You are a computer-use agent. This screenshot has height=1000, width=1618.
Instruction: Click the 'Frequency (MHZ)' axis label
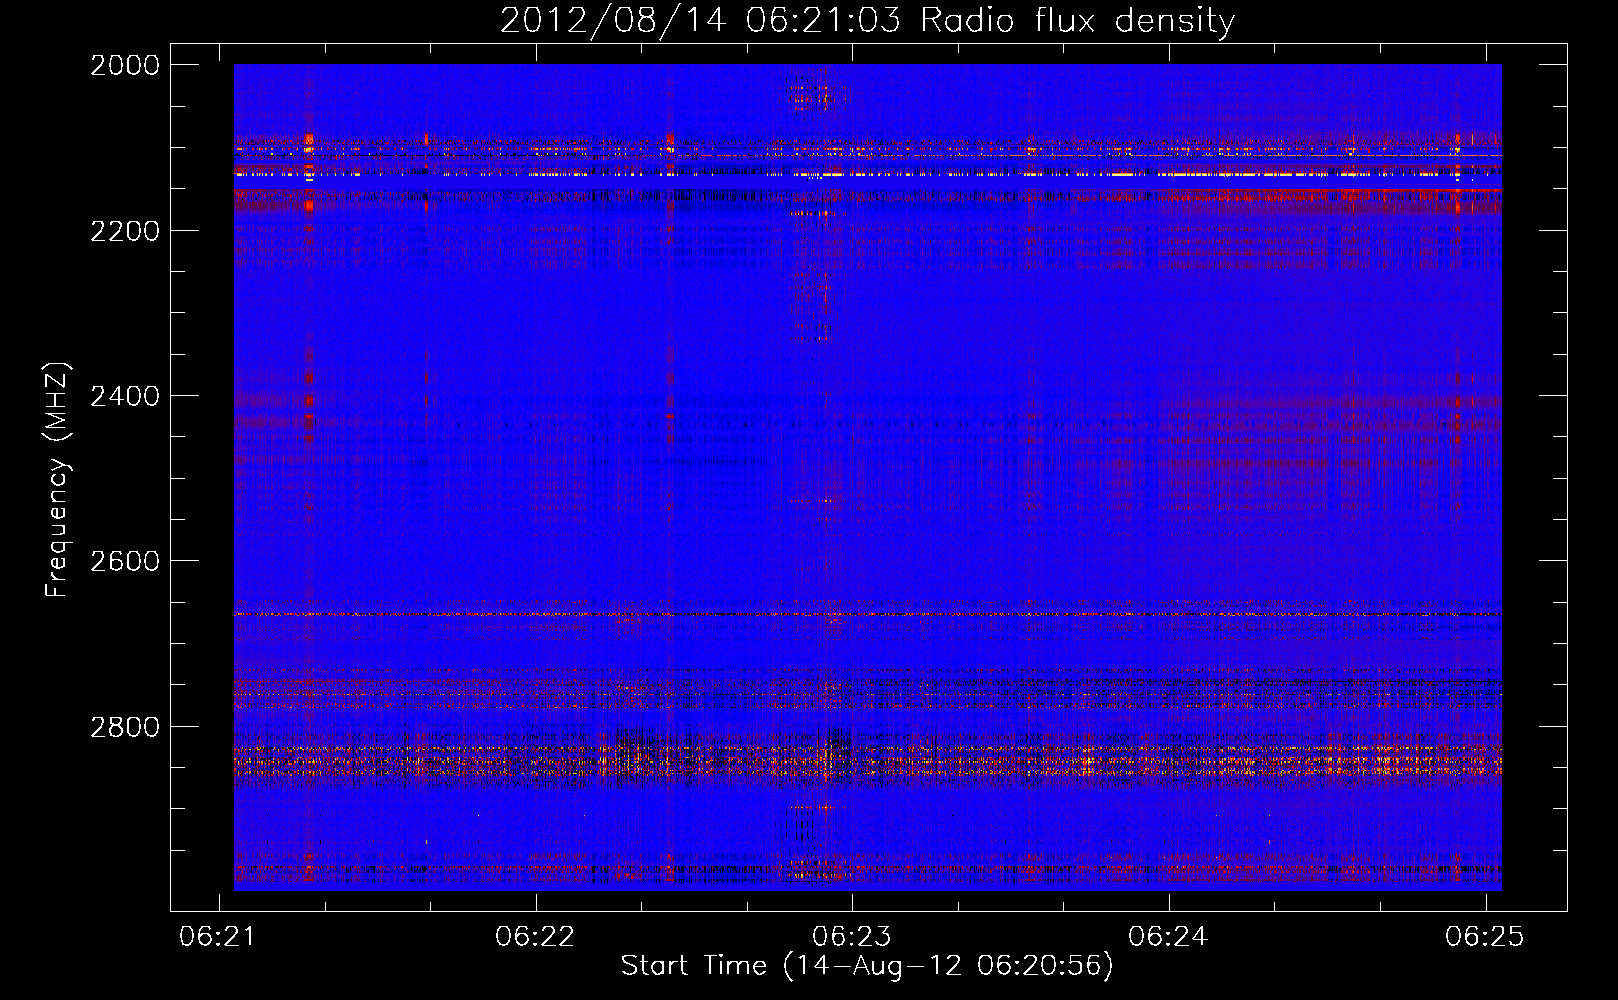[x=57, y=479]
